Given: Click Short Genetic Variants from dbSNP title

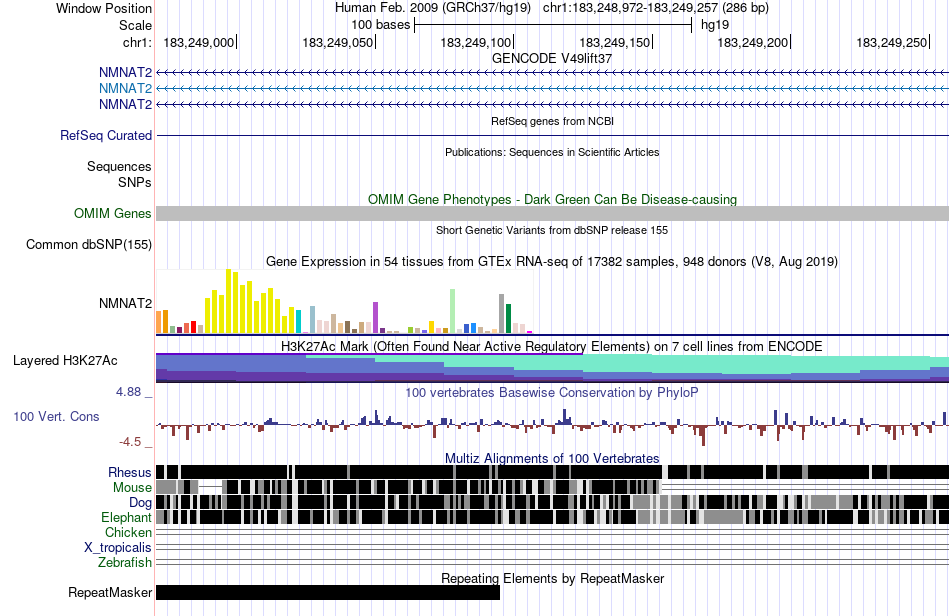Looking at the screenshot, I should click(x=552, y=230).
